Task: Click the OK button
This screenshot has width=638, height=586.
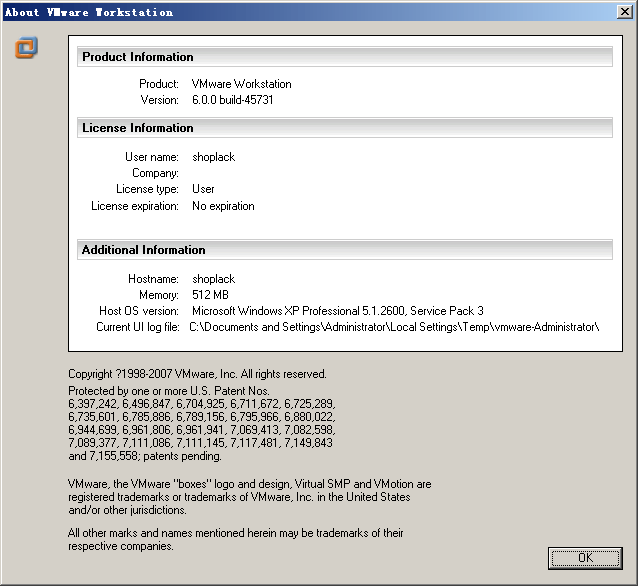Action: 585,558
